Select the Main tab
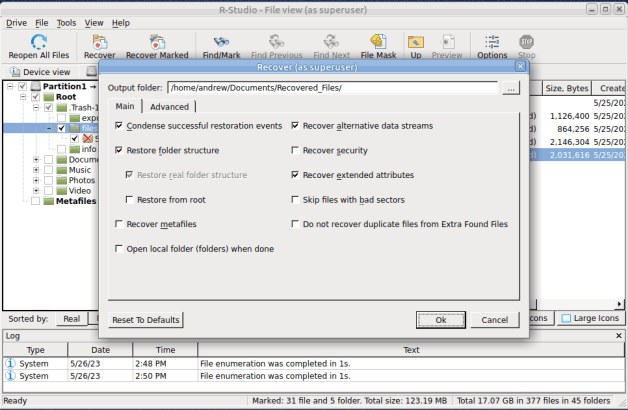This screenshot has width=628, height=410. 125,106
